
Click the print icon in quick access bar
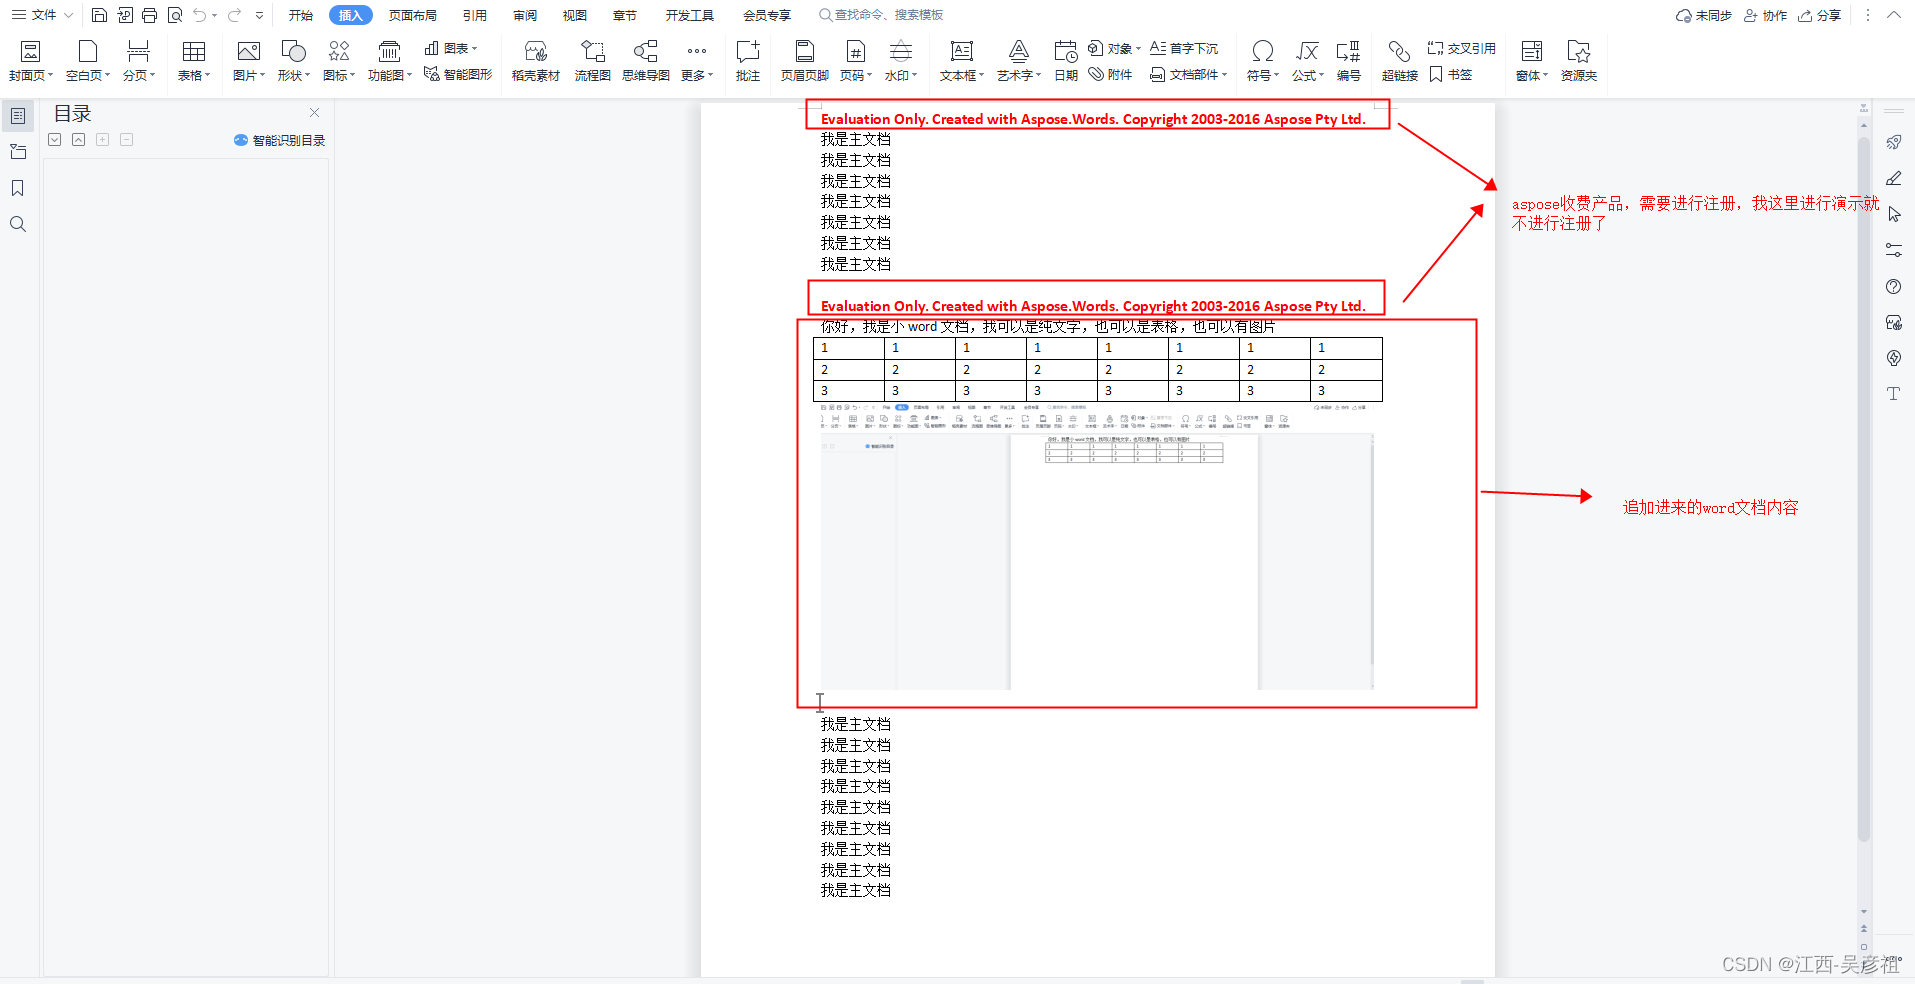point(150,15)
